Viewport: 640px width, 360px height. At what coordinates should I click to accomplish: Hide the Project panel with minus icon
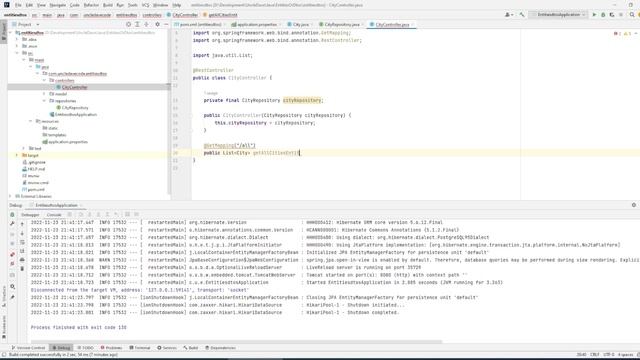[x=166, y=24]
